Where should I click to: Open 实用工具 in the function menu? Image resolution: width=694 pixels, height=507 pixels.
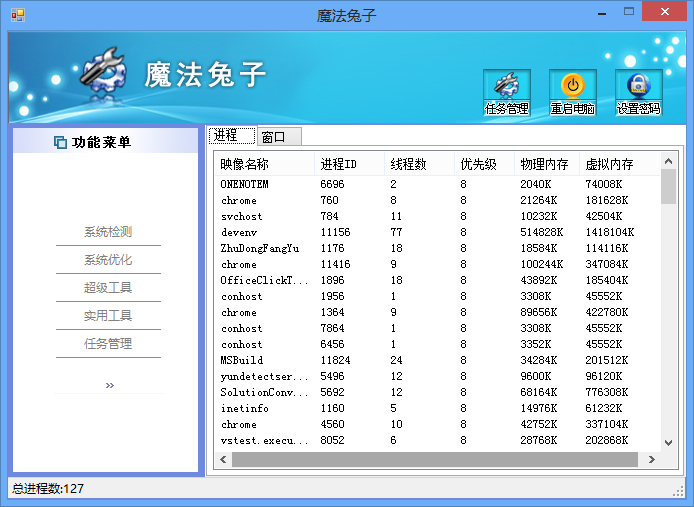coord(108,315)
